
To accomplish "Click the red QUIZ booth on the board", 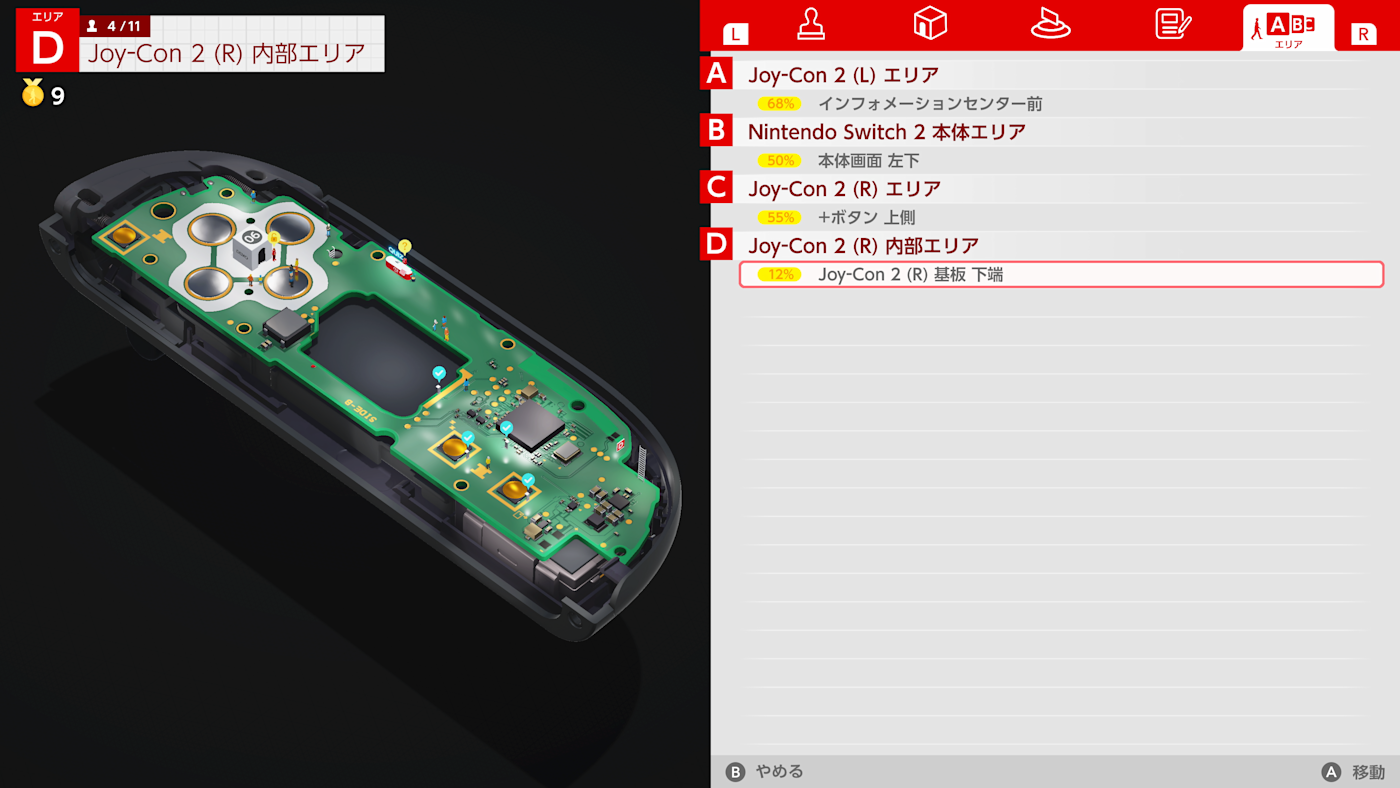I will tap(399, 267).
